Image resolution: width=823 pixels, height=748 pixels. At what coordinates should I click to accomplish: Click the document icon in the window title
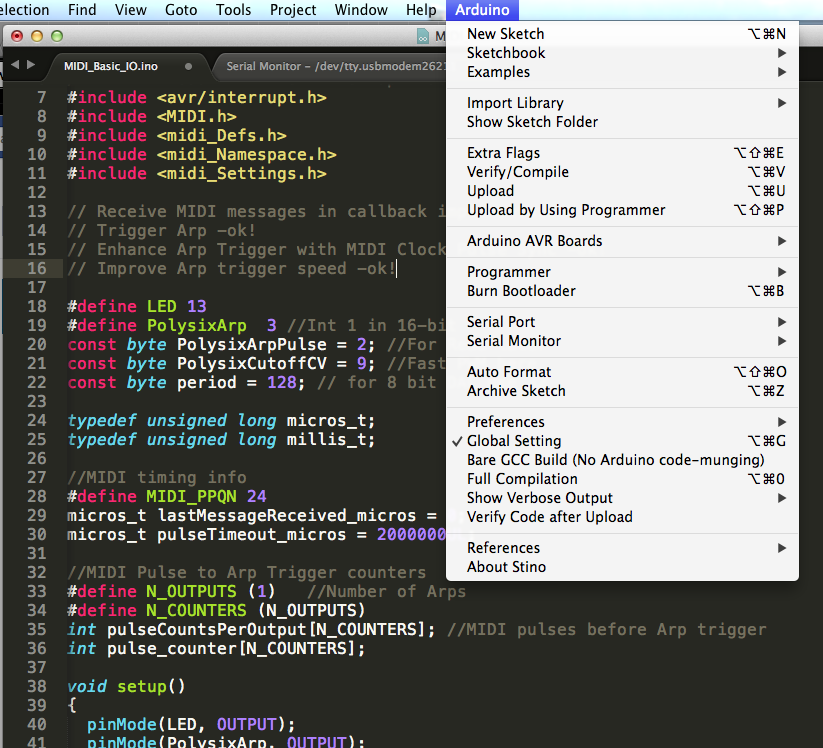pos(423,36)
